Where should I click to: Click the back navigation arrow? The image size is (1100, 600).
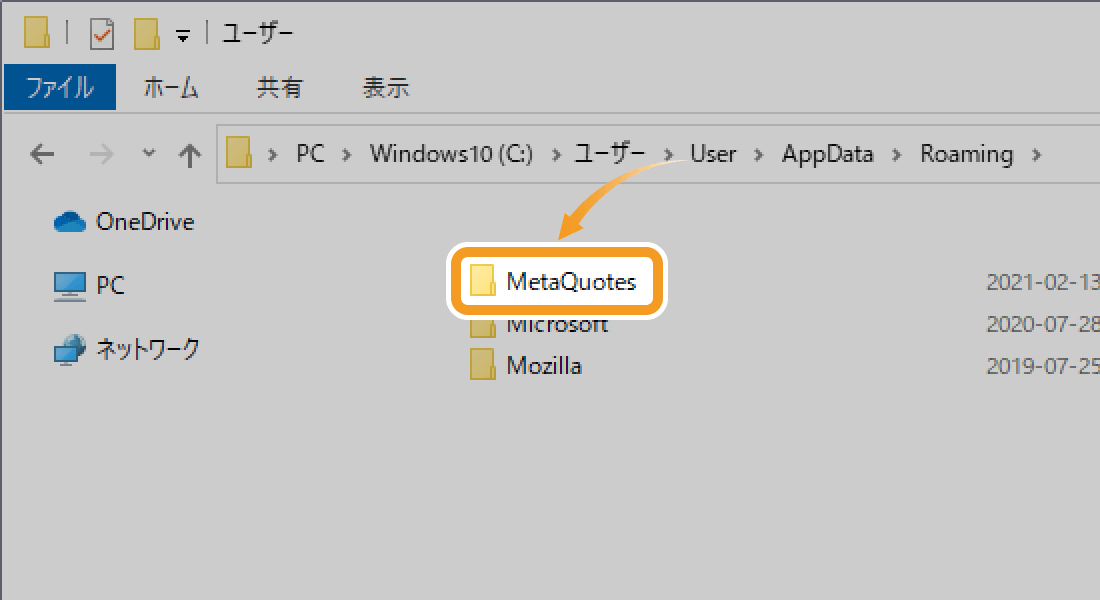coord(42,154)
